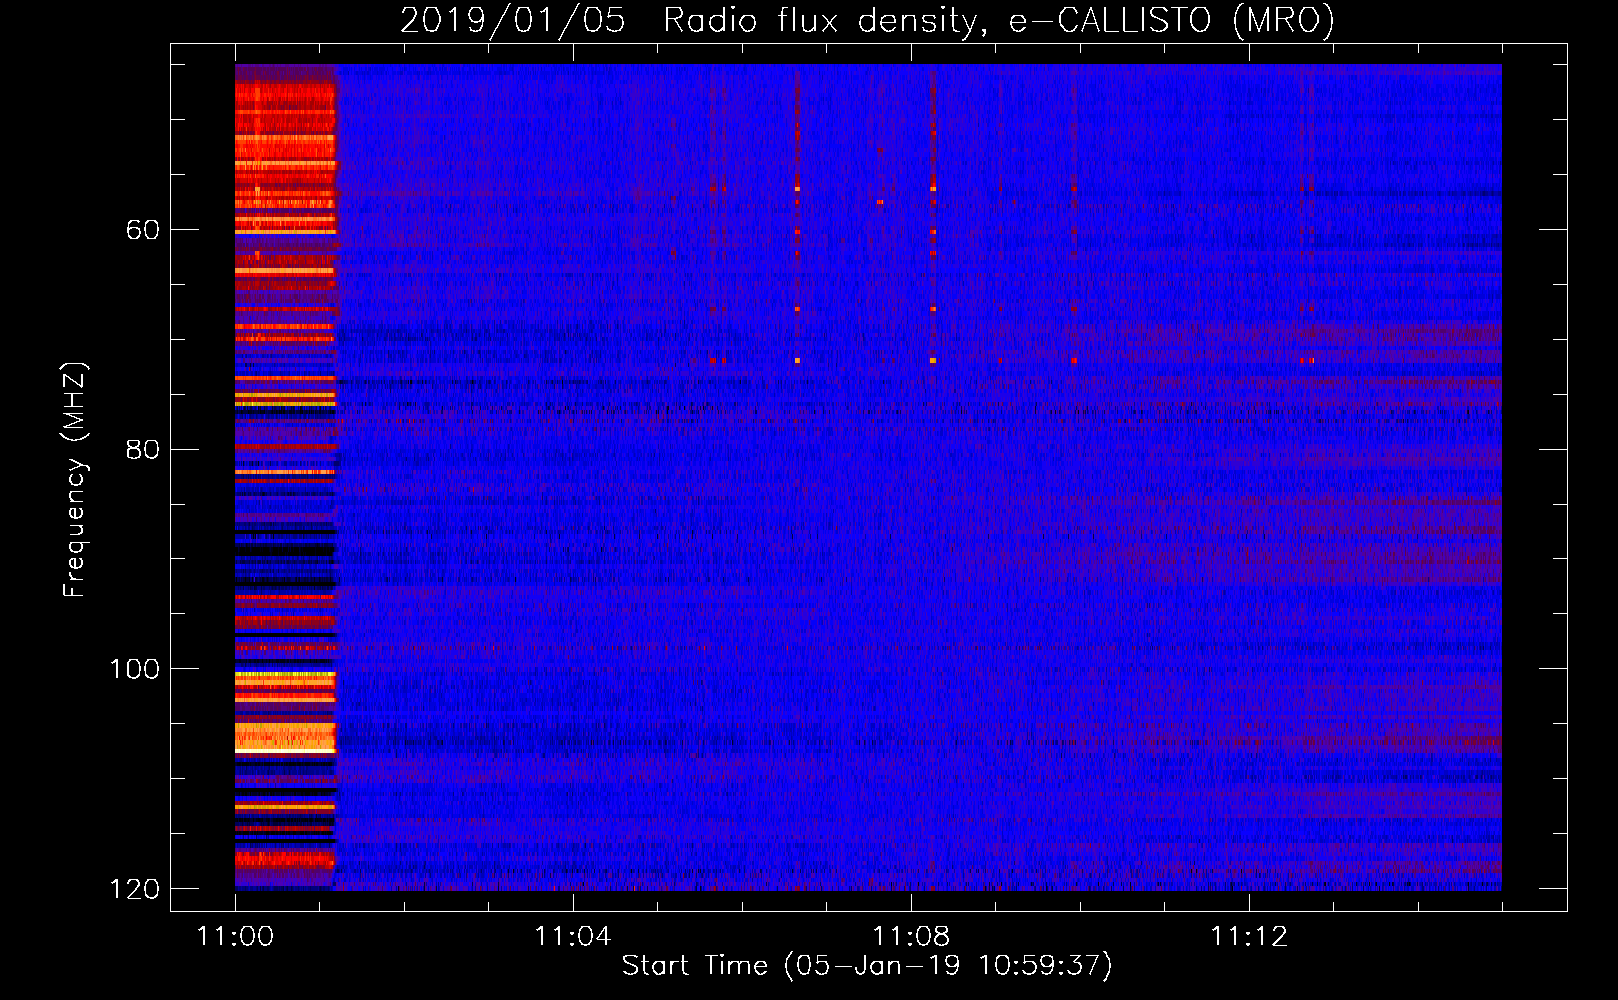Click the 80 frequency tick label

142,449
